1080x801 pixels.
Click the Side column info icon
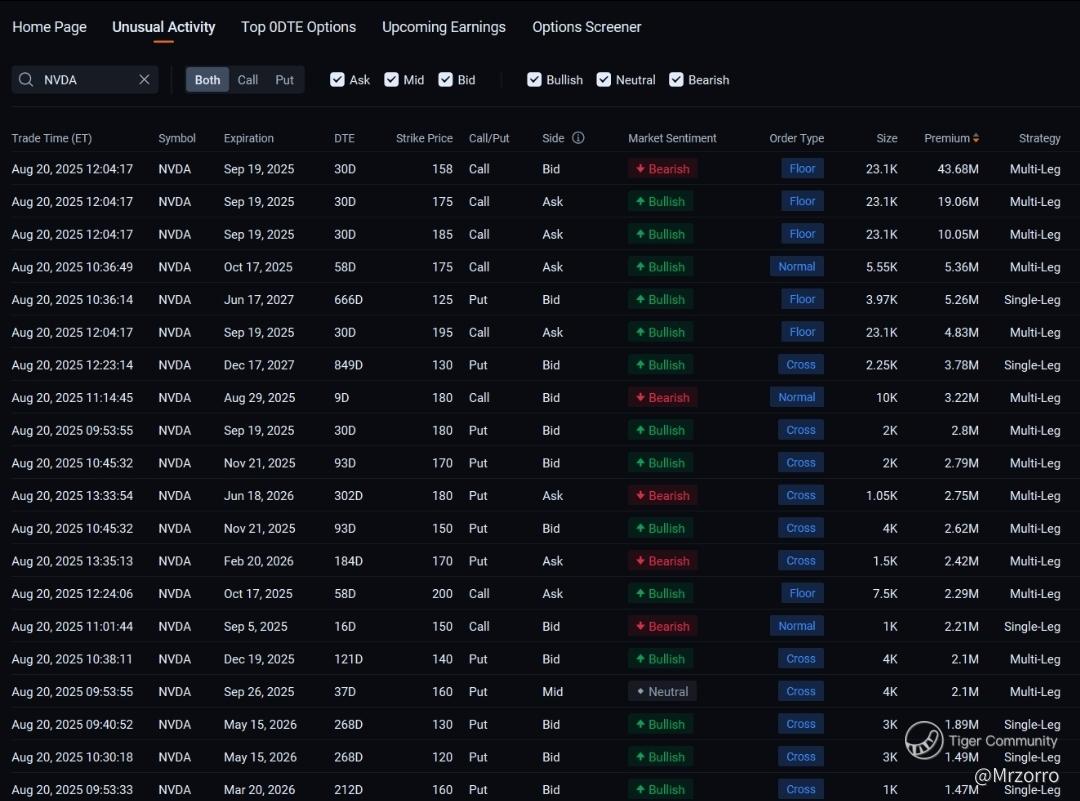578,138
